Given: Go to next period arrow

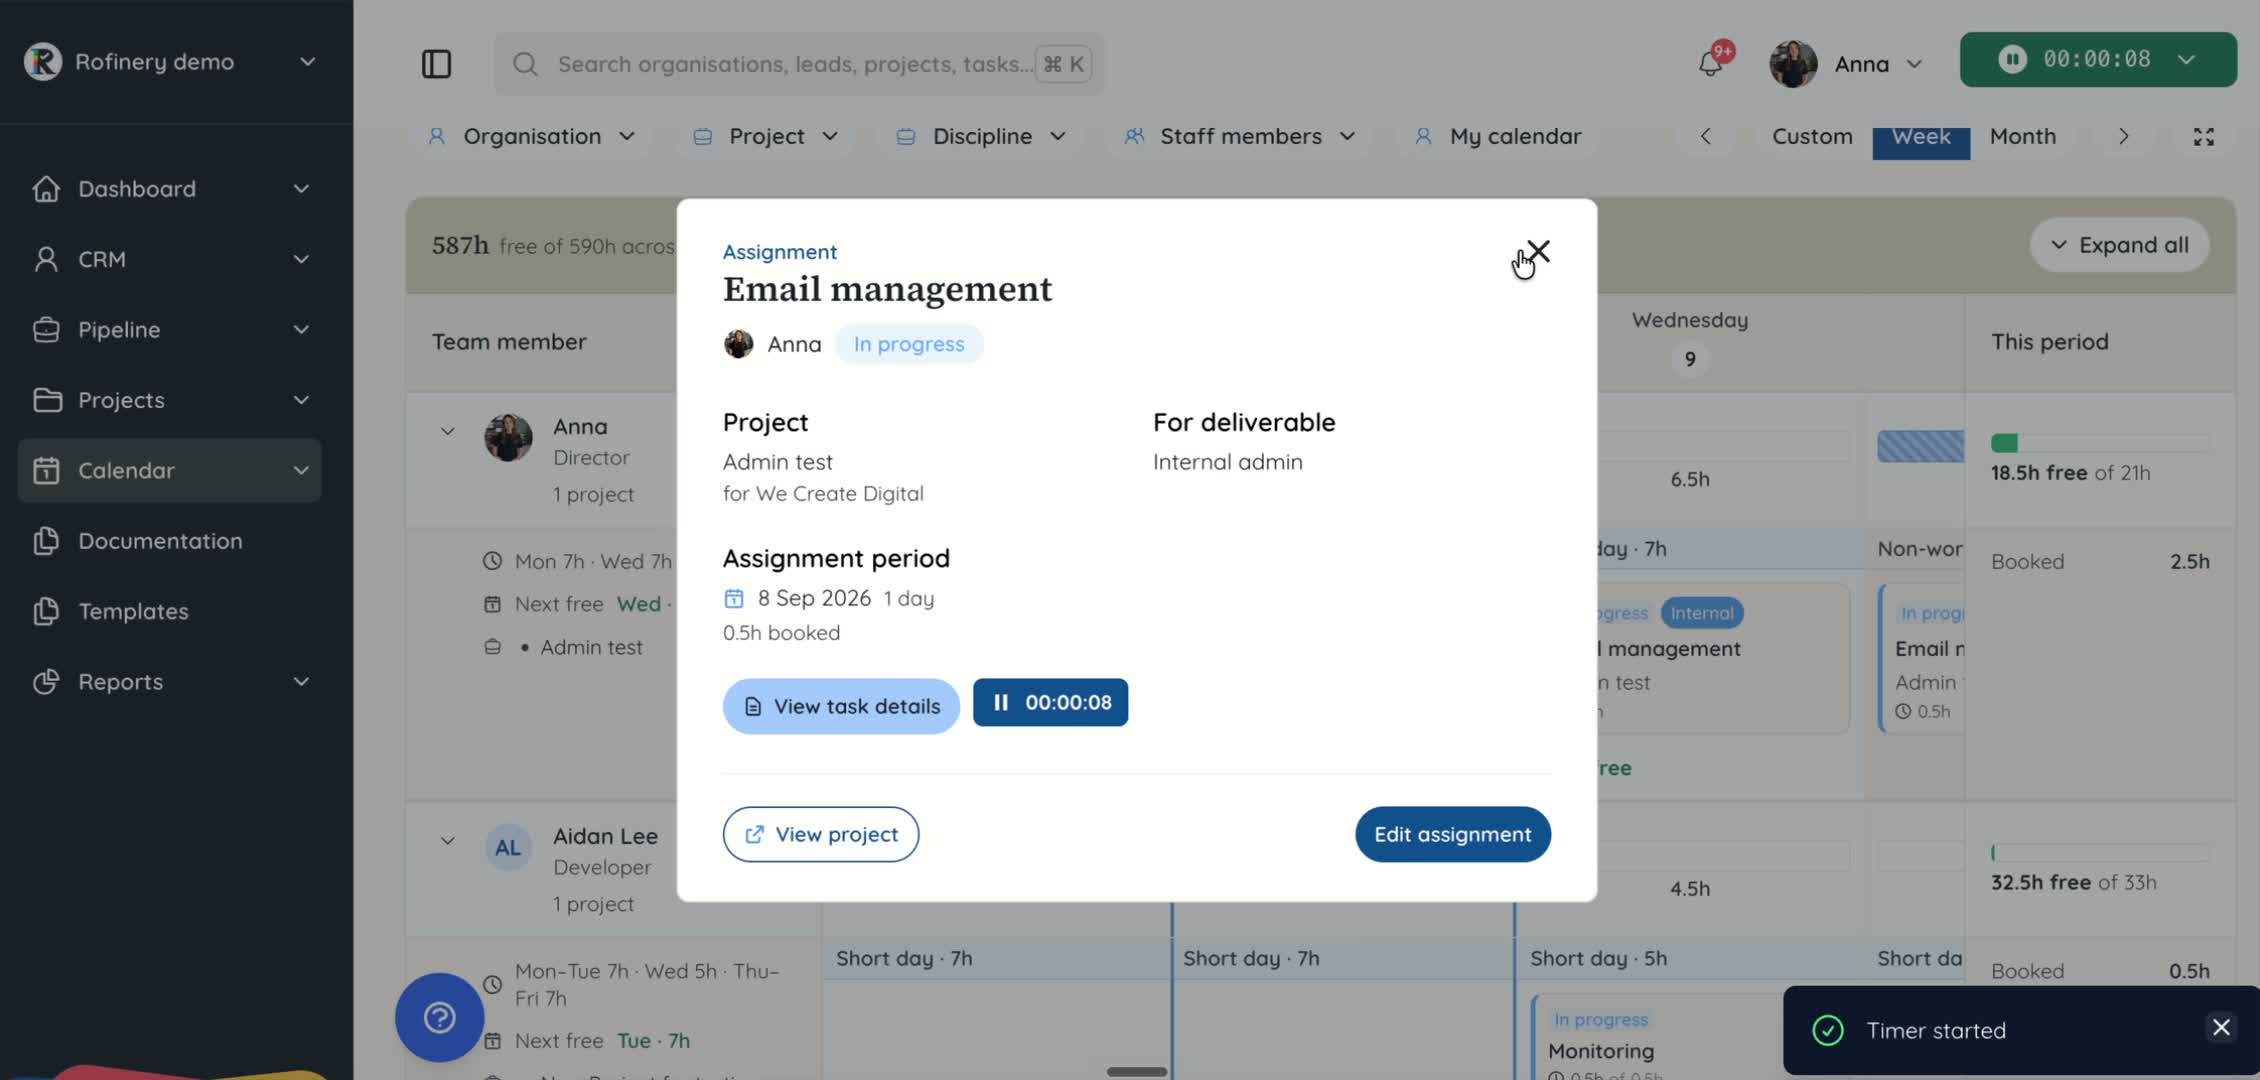Looking at the screenshot, I should click(2123, 137).
